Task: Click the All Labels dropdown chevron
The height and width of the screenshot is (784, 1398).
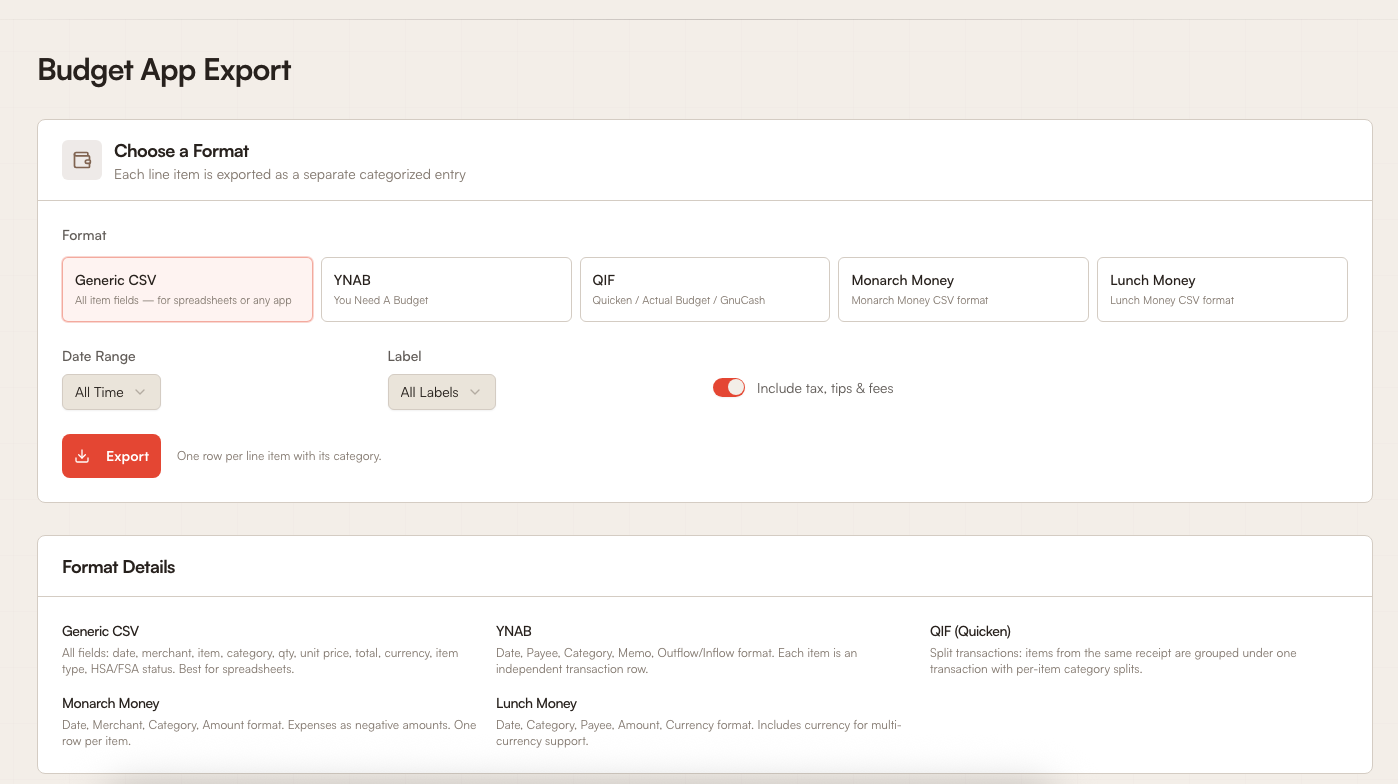Action: (476, 392)
